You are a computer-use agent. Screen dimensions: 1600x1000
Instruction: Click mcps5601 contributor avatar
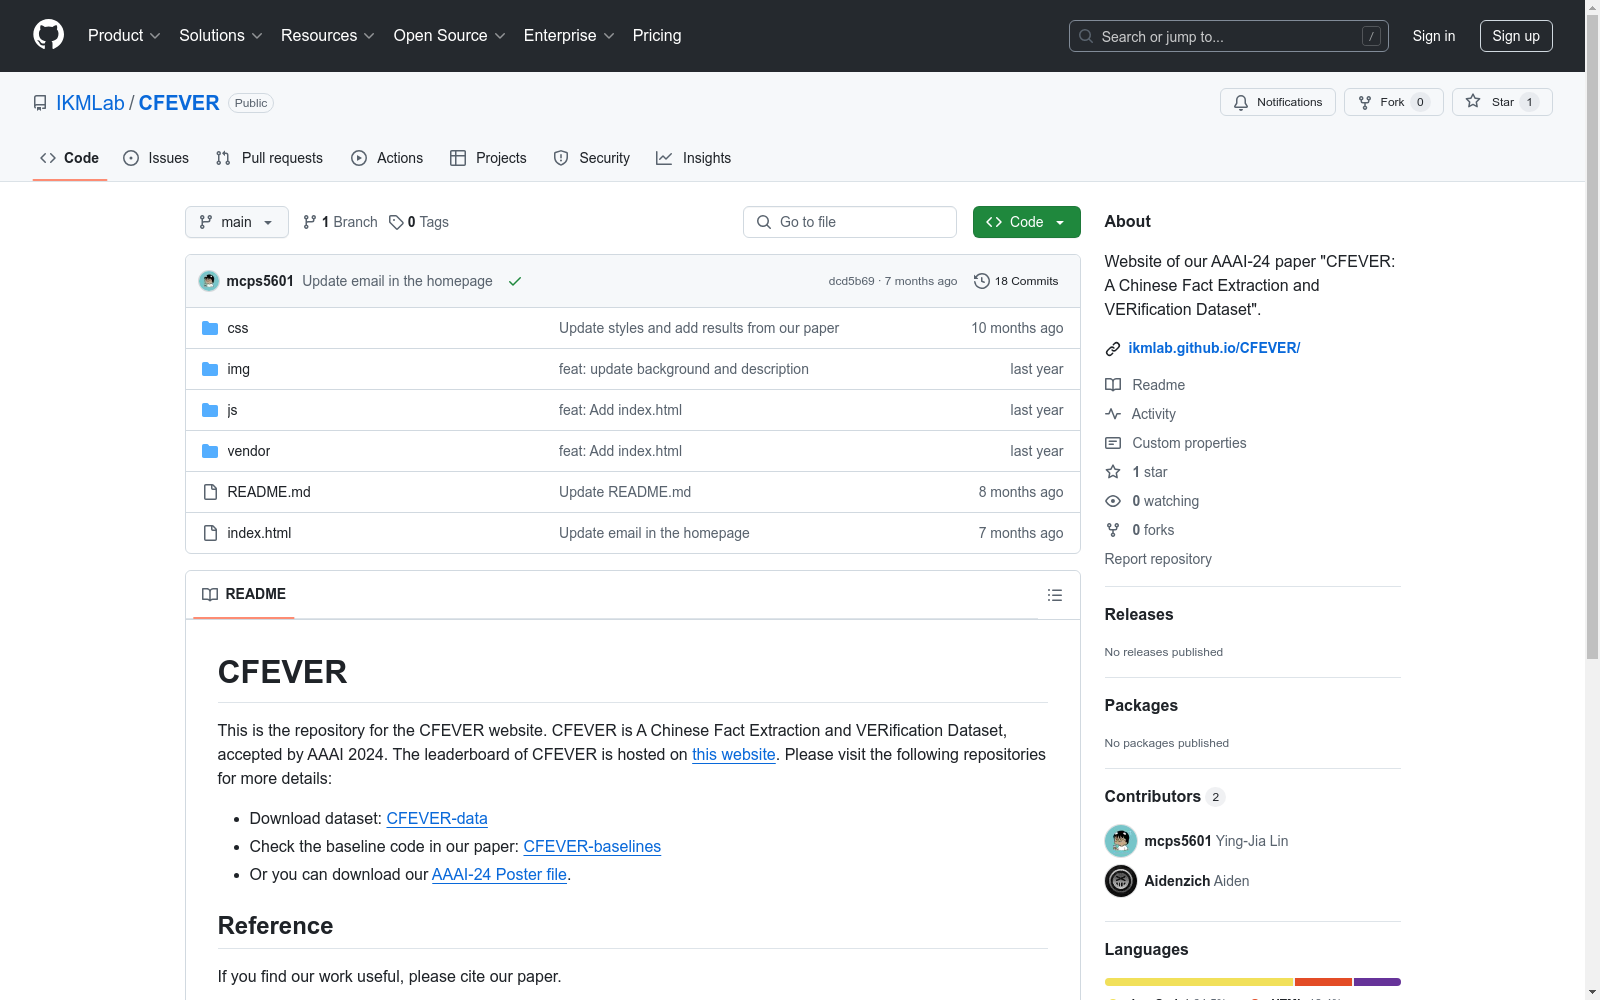click(1121, 841)
